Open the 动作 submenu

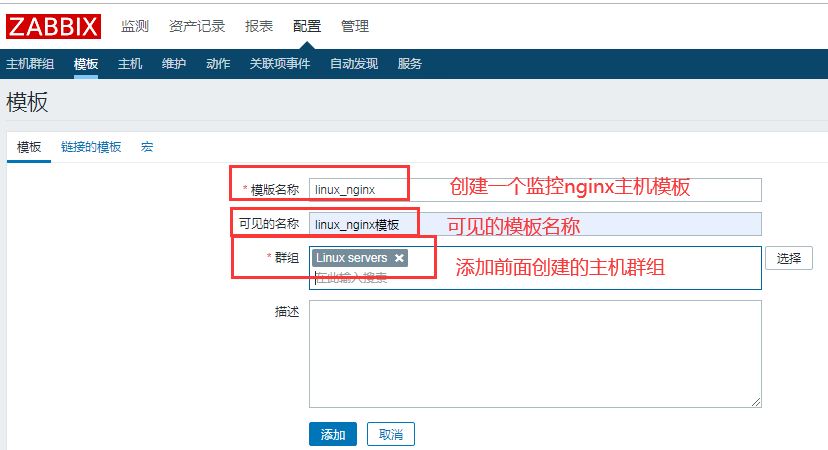(x=218, y=64)
